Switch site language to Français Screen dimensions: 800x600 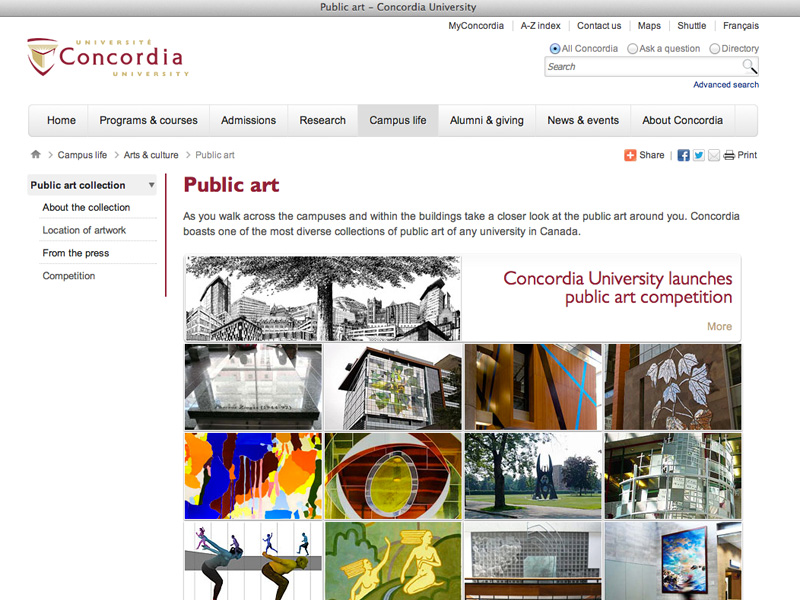click(x=740, y=26)
